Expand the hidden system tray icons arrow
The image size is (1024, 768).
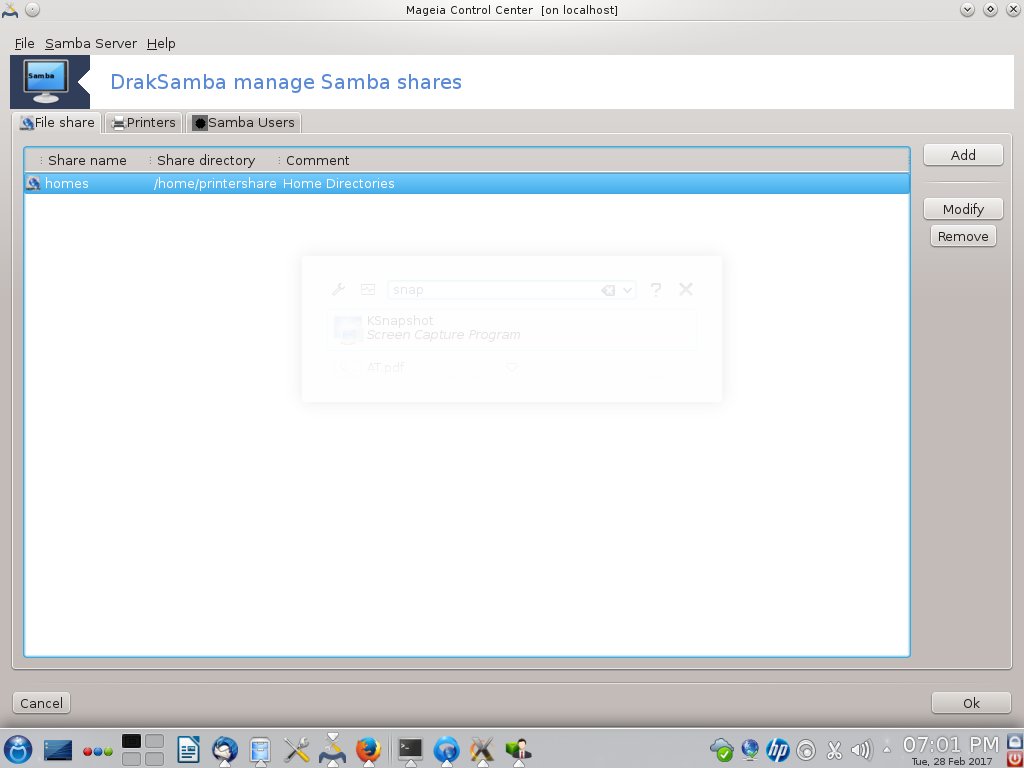pyautogui.click(x=887, y=749)
